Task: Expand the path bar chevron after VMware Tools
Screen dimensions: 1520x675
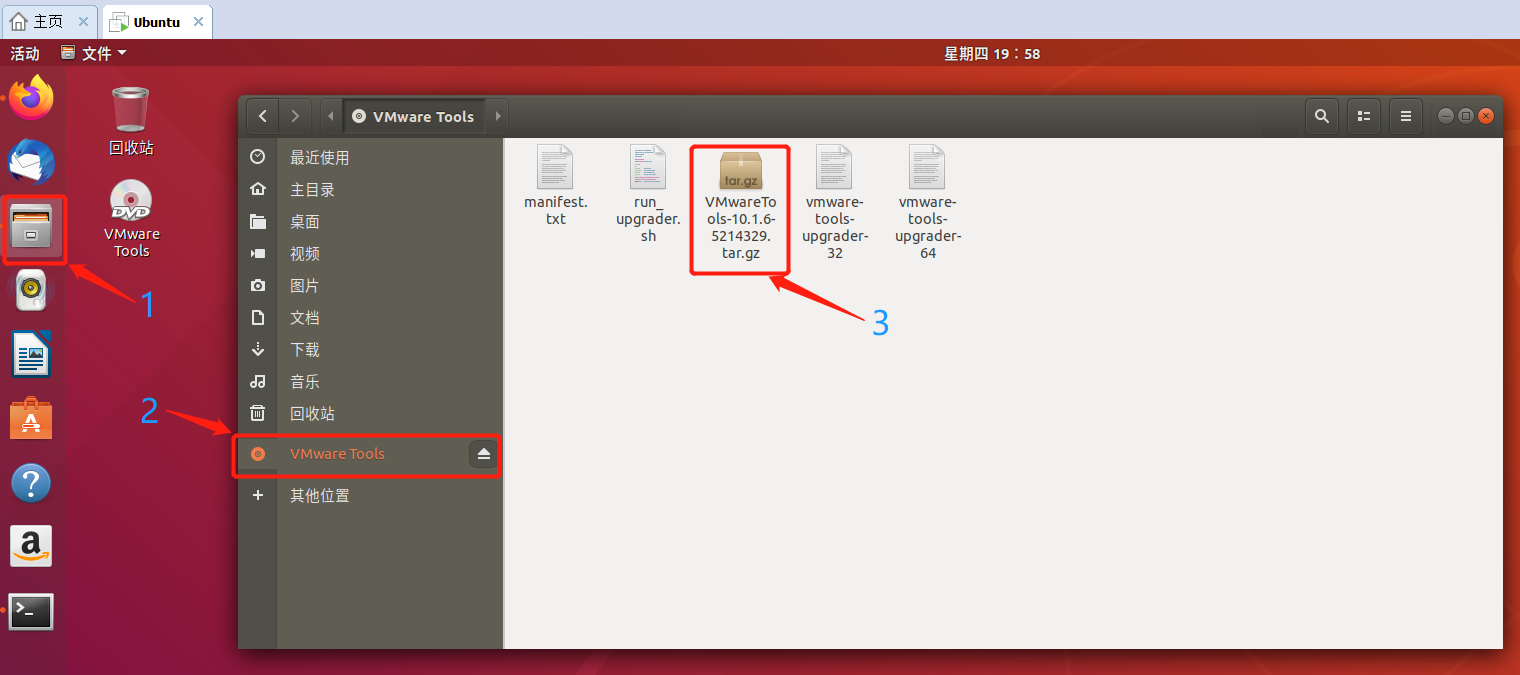Action: click(498, 115)
